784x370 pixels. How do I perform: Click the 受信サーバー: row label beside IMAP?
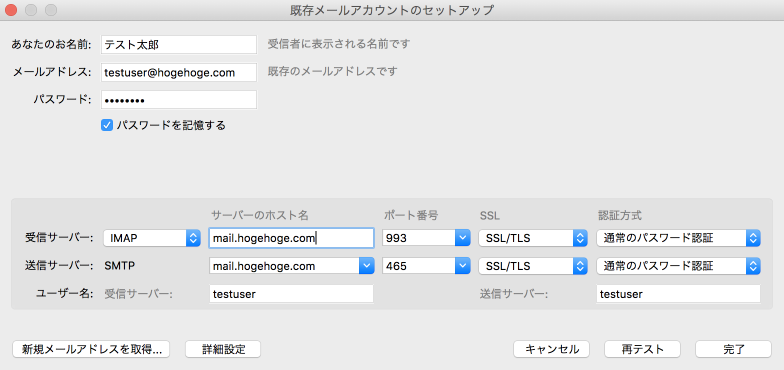point(59,238)
